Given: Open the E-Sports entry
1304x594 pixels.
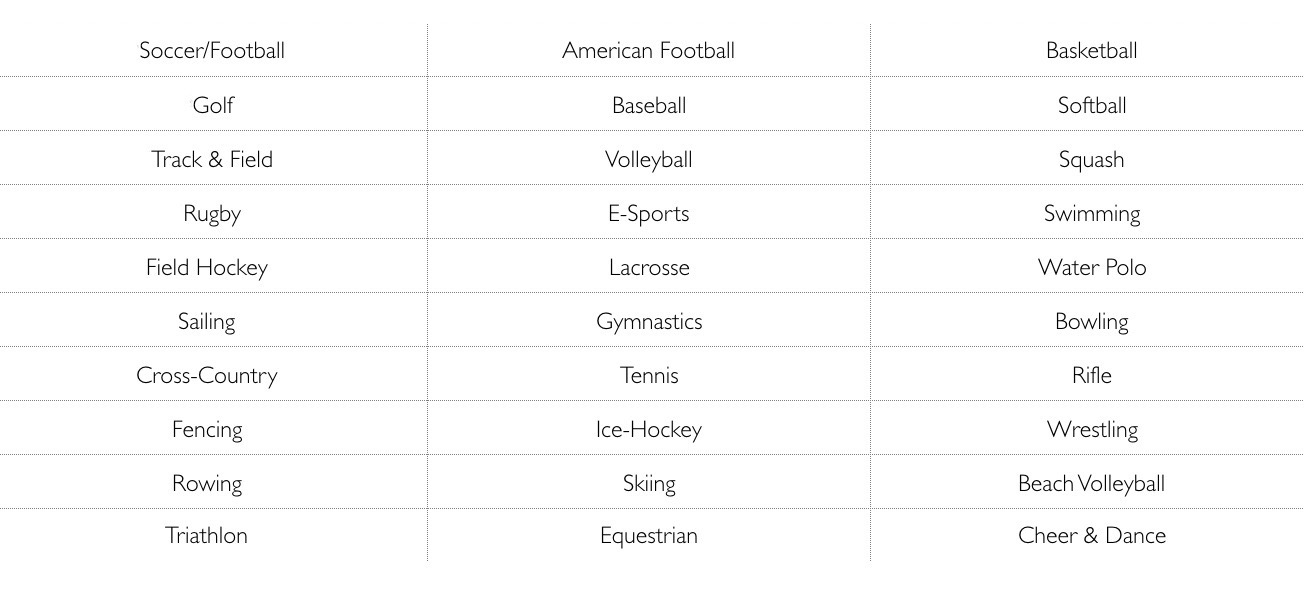Looking at the screenshot, I should tap(648, 213).
